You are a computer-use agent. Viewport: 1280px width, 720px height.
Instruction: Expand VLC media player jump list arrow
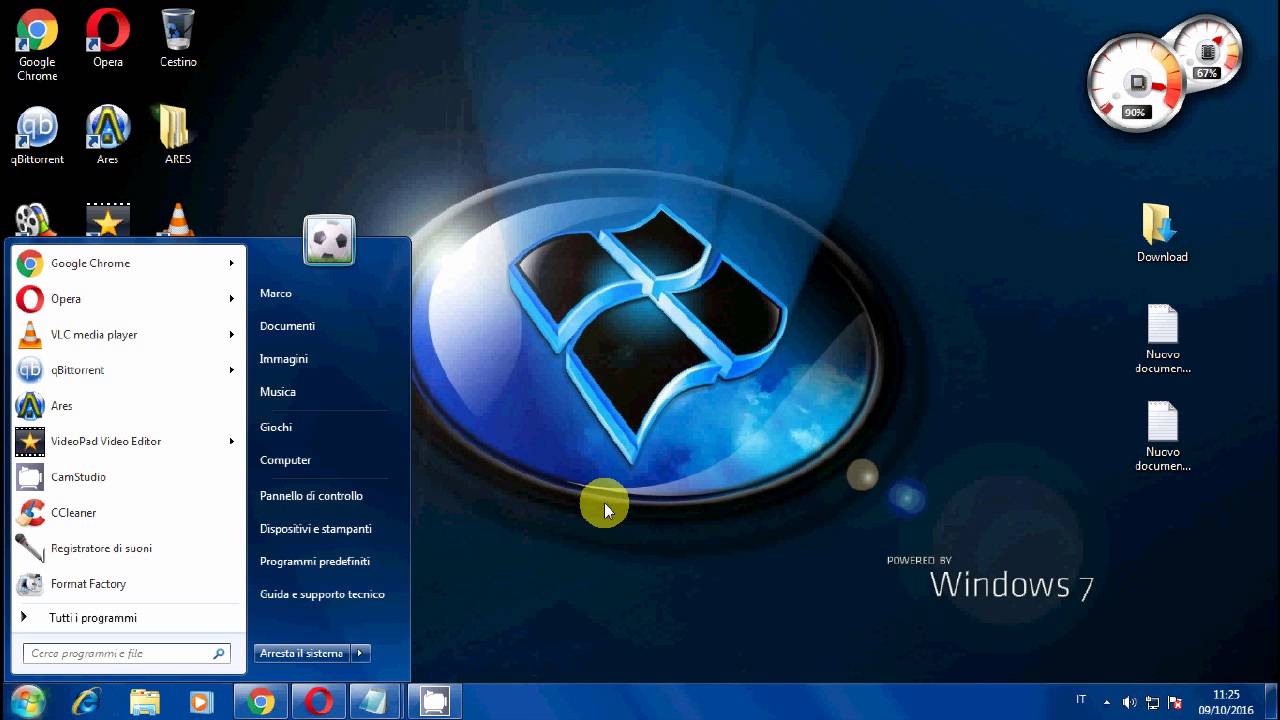231,334
